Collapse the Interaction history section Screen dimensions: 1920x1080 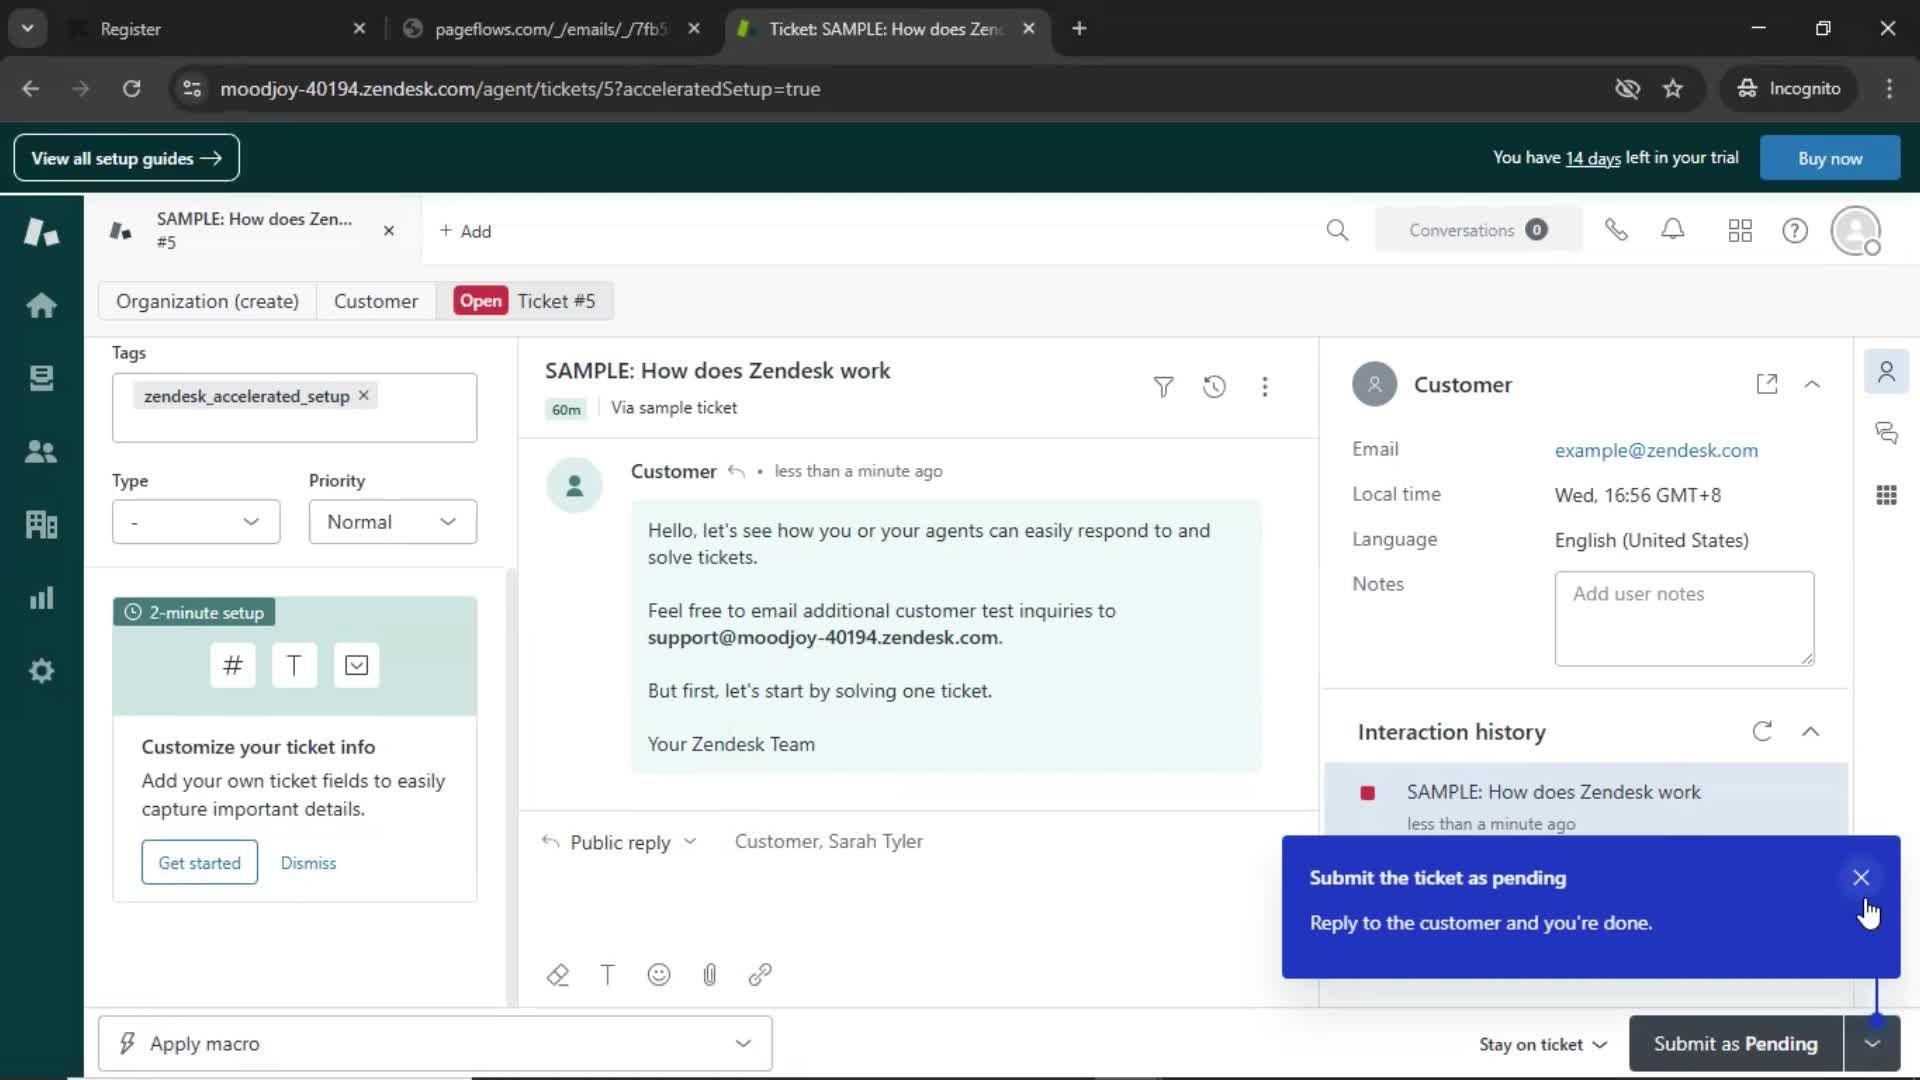click(1810, 731)
